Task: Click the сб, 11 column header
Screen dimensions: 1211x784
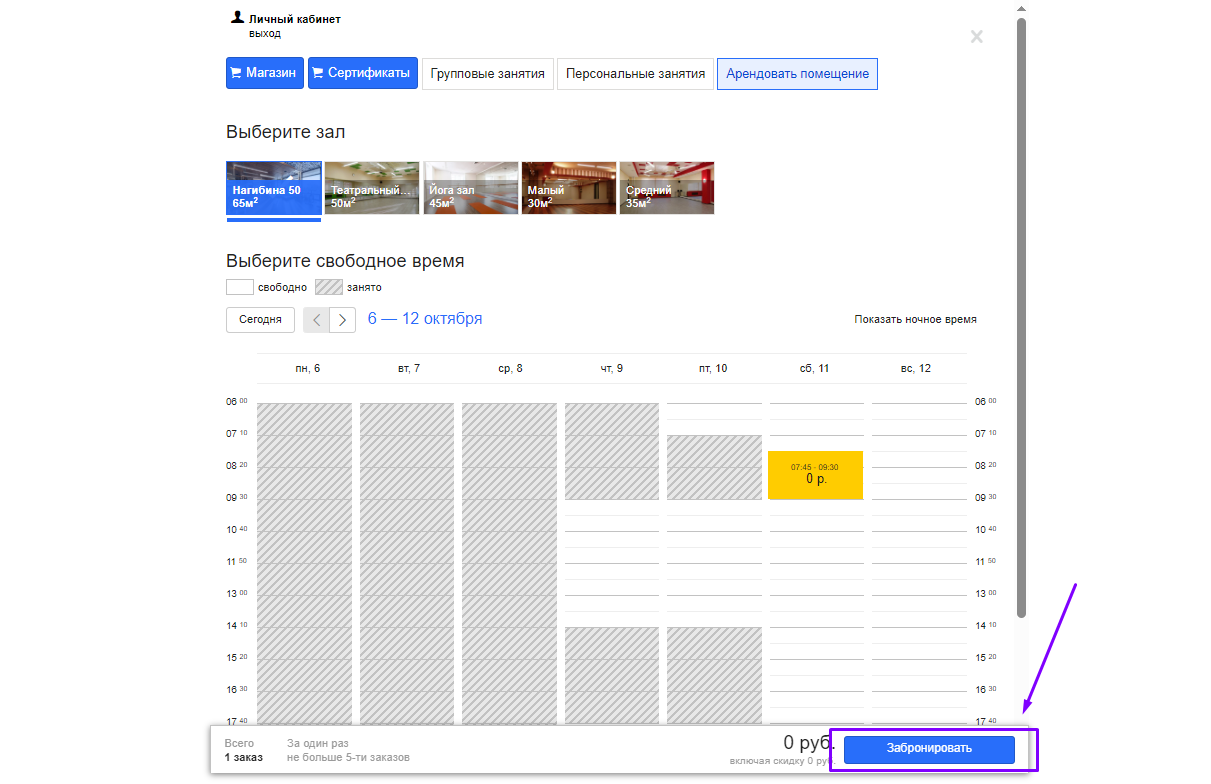Action: pos(815,368)
